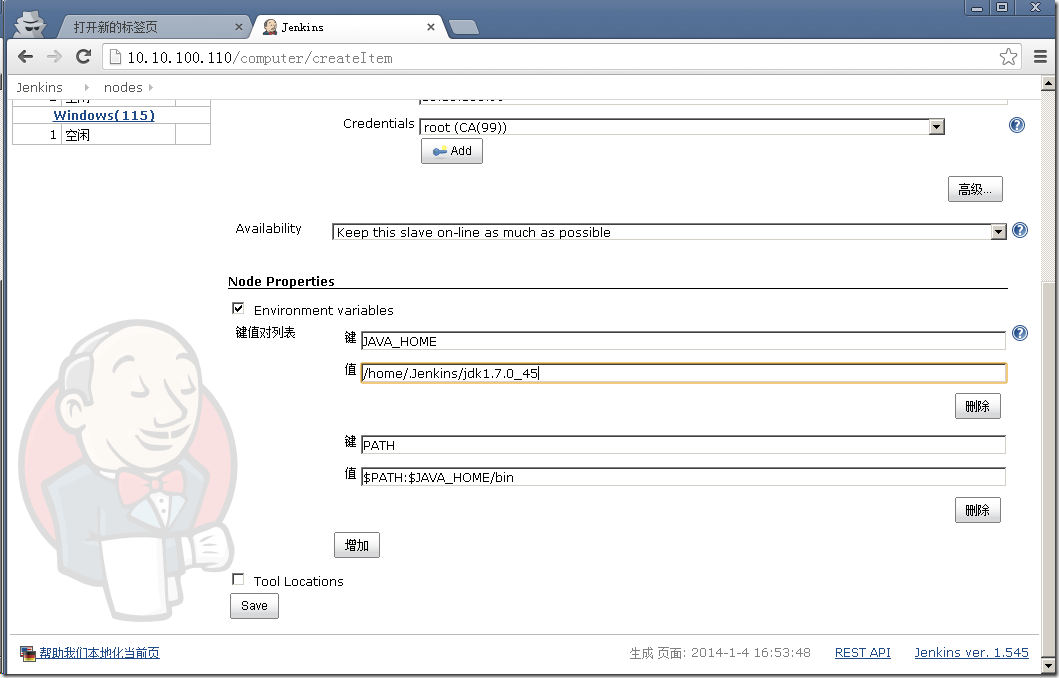Click the browser address bar
This screenshot has width=1059, height=678.
pyautogui.click(x=561, y=57)
